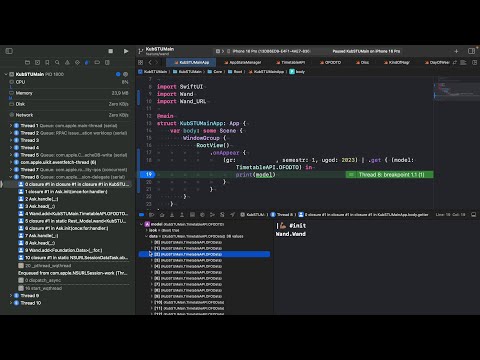
Task: Select the Debug navigator icon
Action: click(87, 62)
